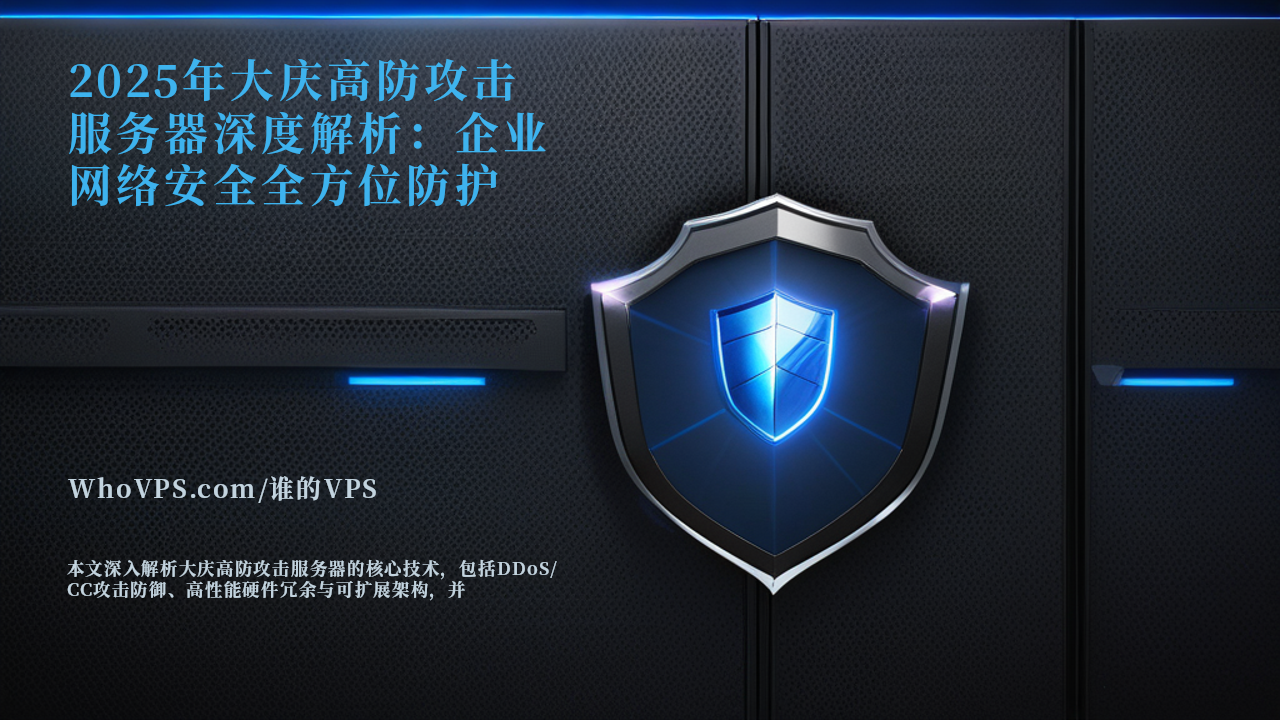Click the shield's glowing top-left corner
Viewport: 1280px width, 720px height.
coord(610,292)
